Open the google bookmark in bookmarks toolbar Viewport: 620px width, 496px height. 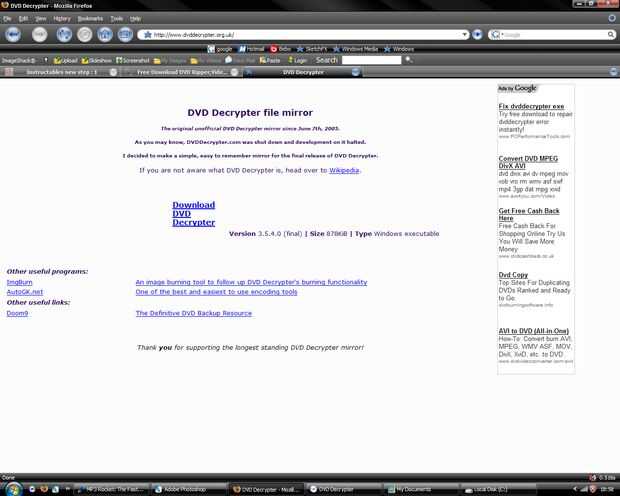[220, 49]
